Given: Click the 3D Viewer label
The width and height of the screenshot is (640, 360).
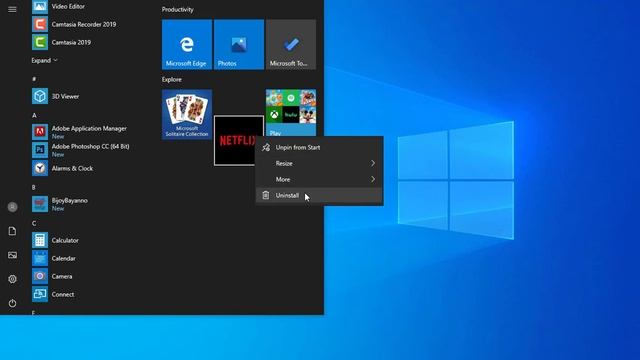Looking at the screenshot, I should [65, 96].
